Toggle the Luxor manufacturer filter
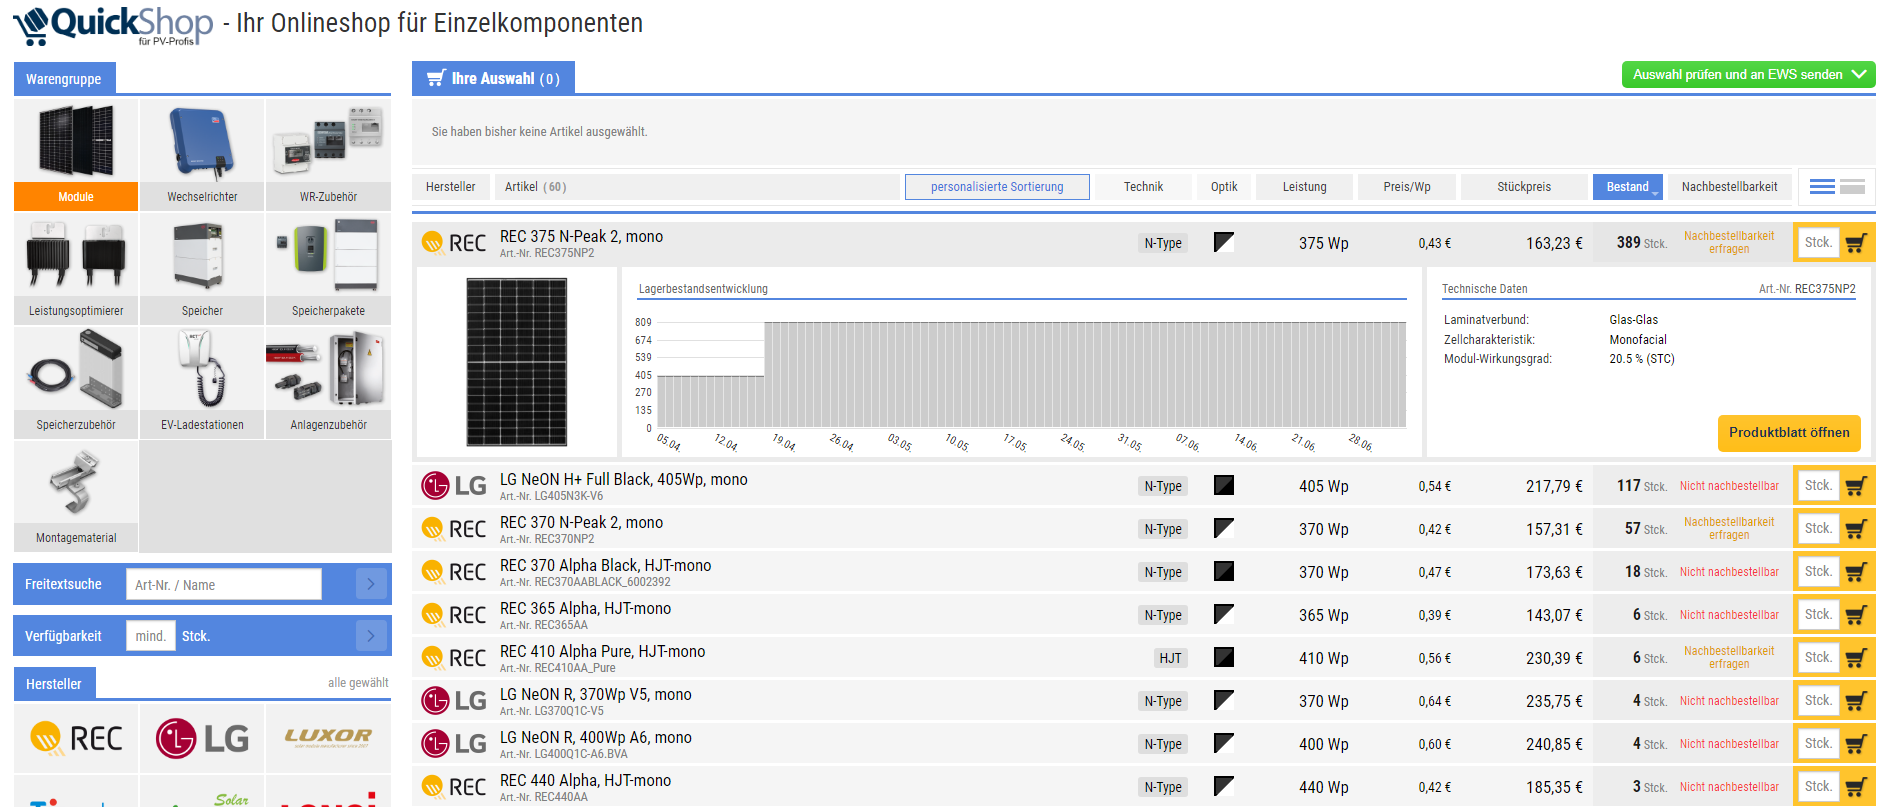Screen dimensions: 1894x807 pyautogui.click(x=328, y=739)
